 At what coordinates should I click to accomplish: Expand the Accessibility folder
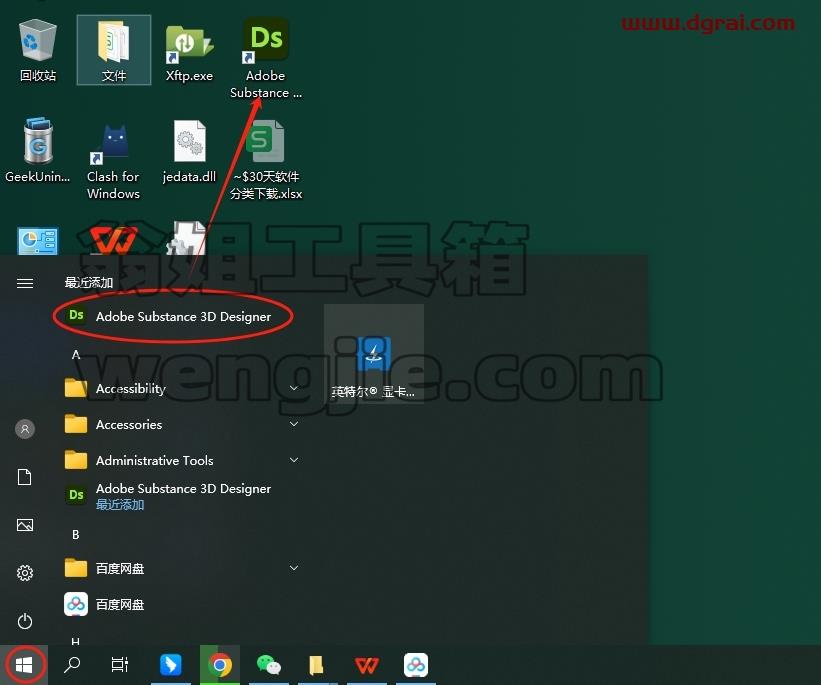pos(181,388)
